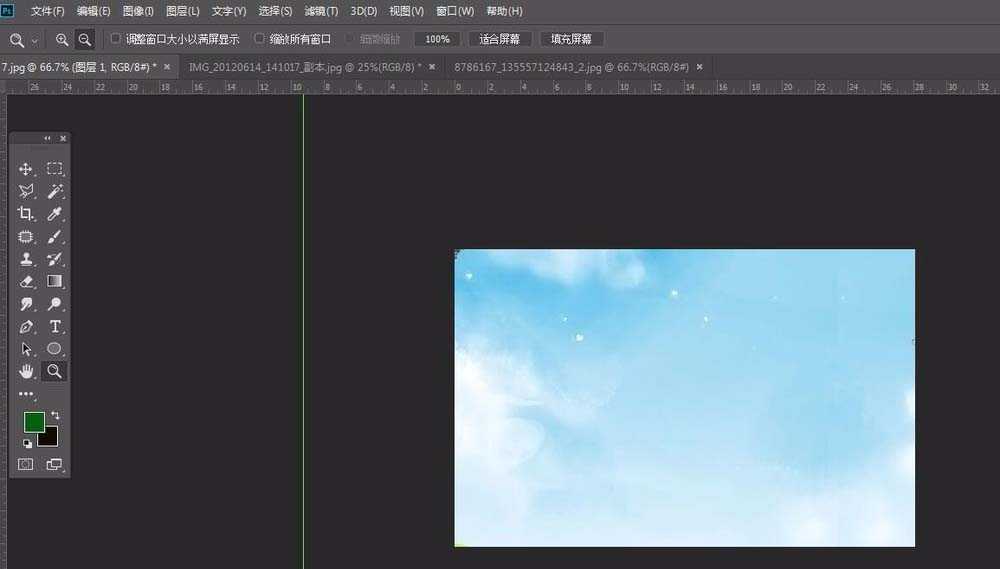Open the green foreground color swatch
The image size is (1000, 569).
tap(34, 422)
